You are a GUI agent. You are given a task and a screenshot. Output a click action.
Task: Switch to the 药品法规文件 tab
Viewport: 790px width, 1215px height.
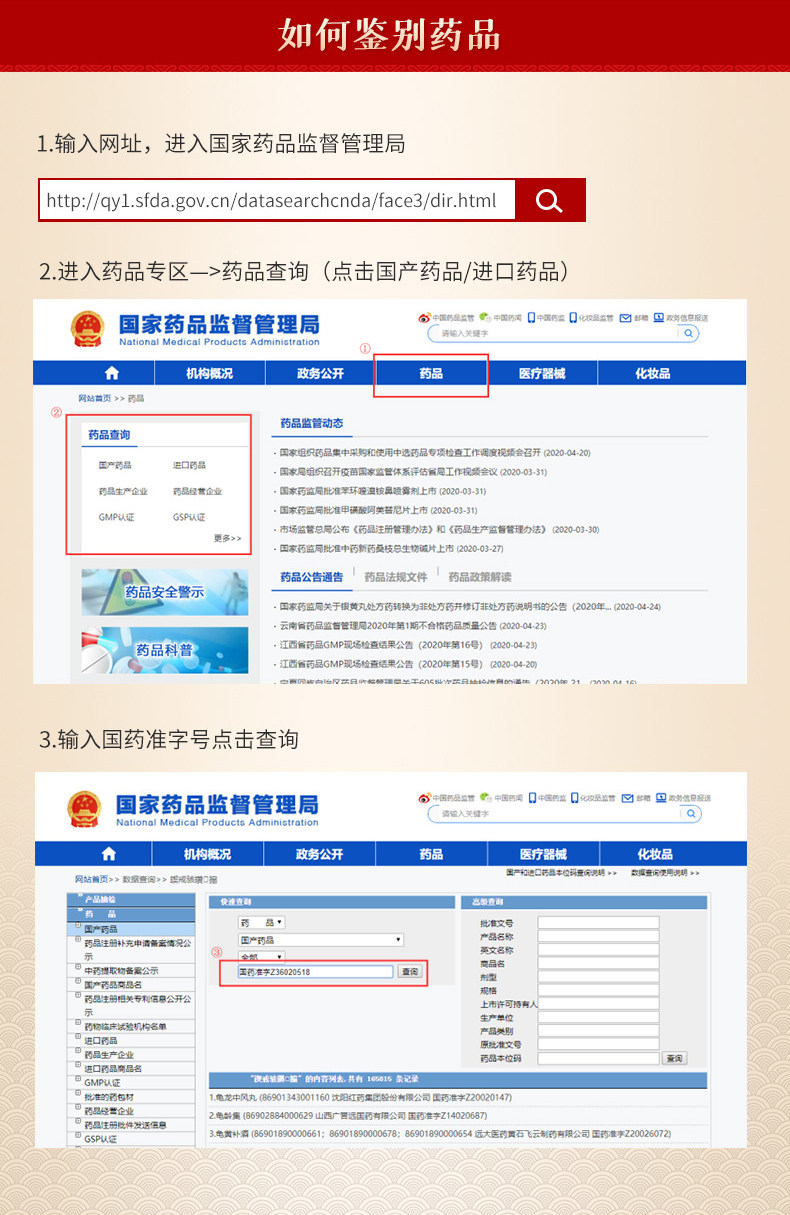coord(396,577)
